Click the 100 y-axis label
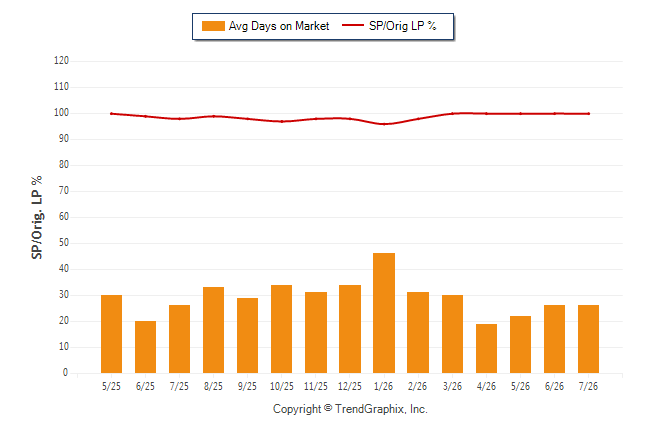 pos(61,113)
